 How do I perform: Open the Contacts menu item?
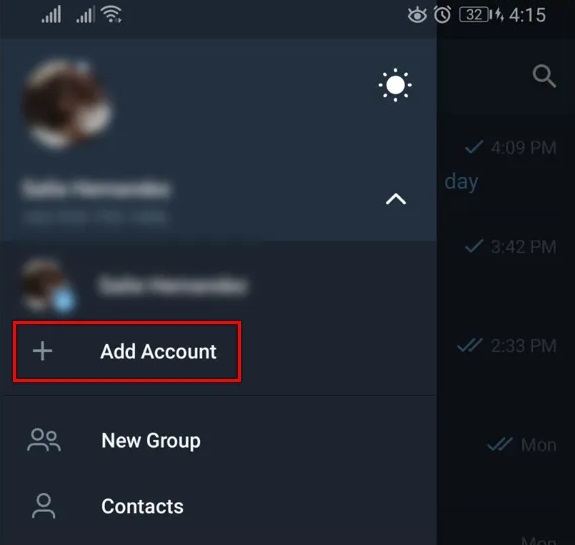[218, 506]
